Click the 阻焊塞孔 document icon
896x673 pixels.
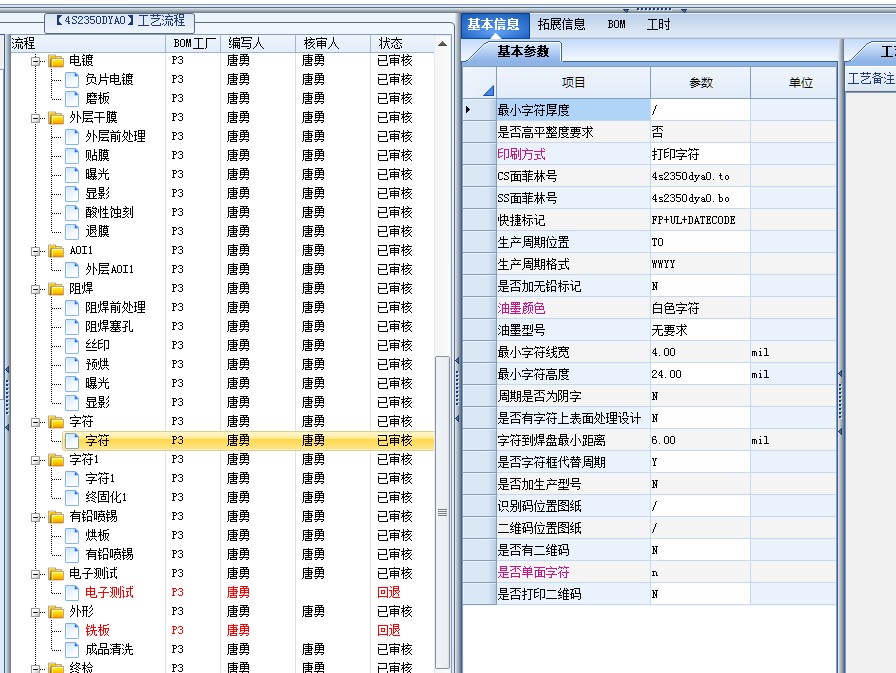click(72, 327)
